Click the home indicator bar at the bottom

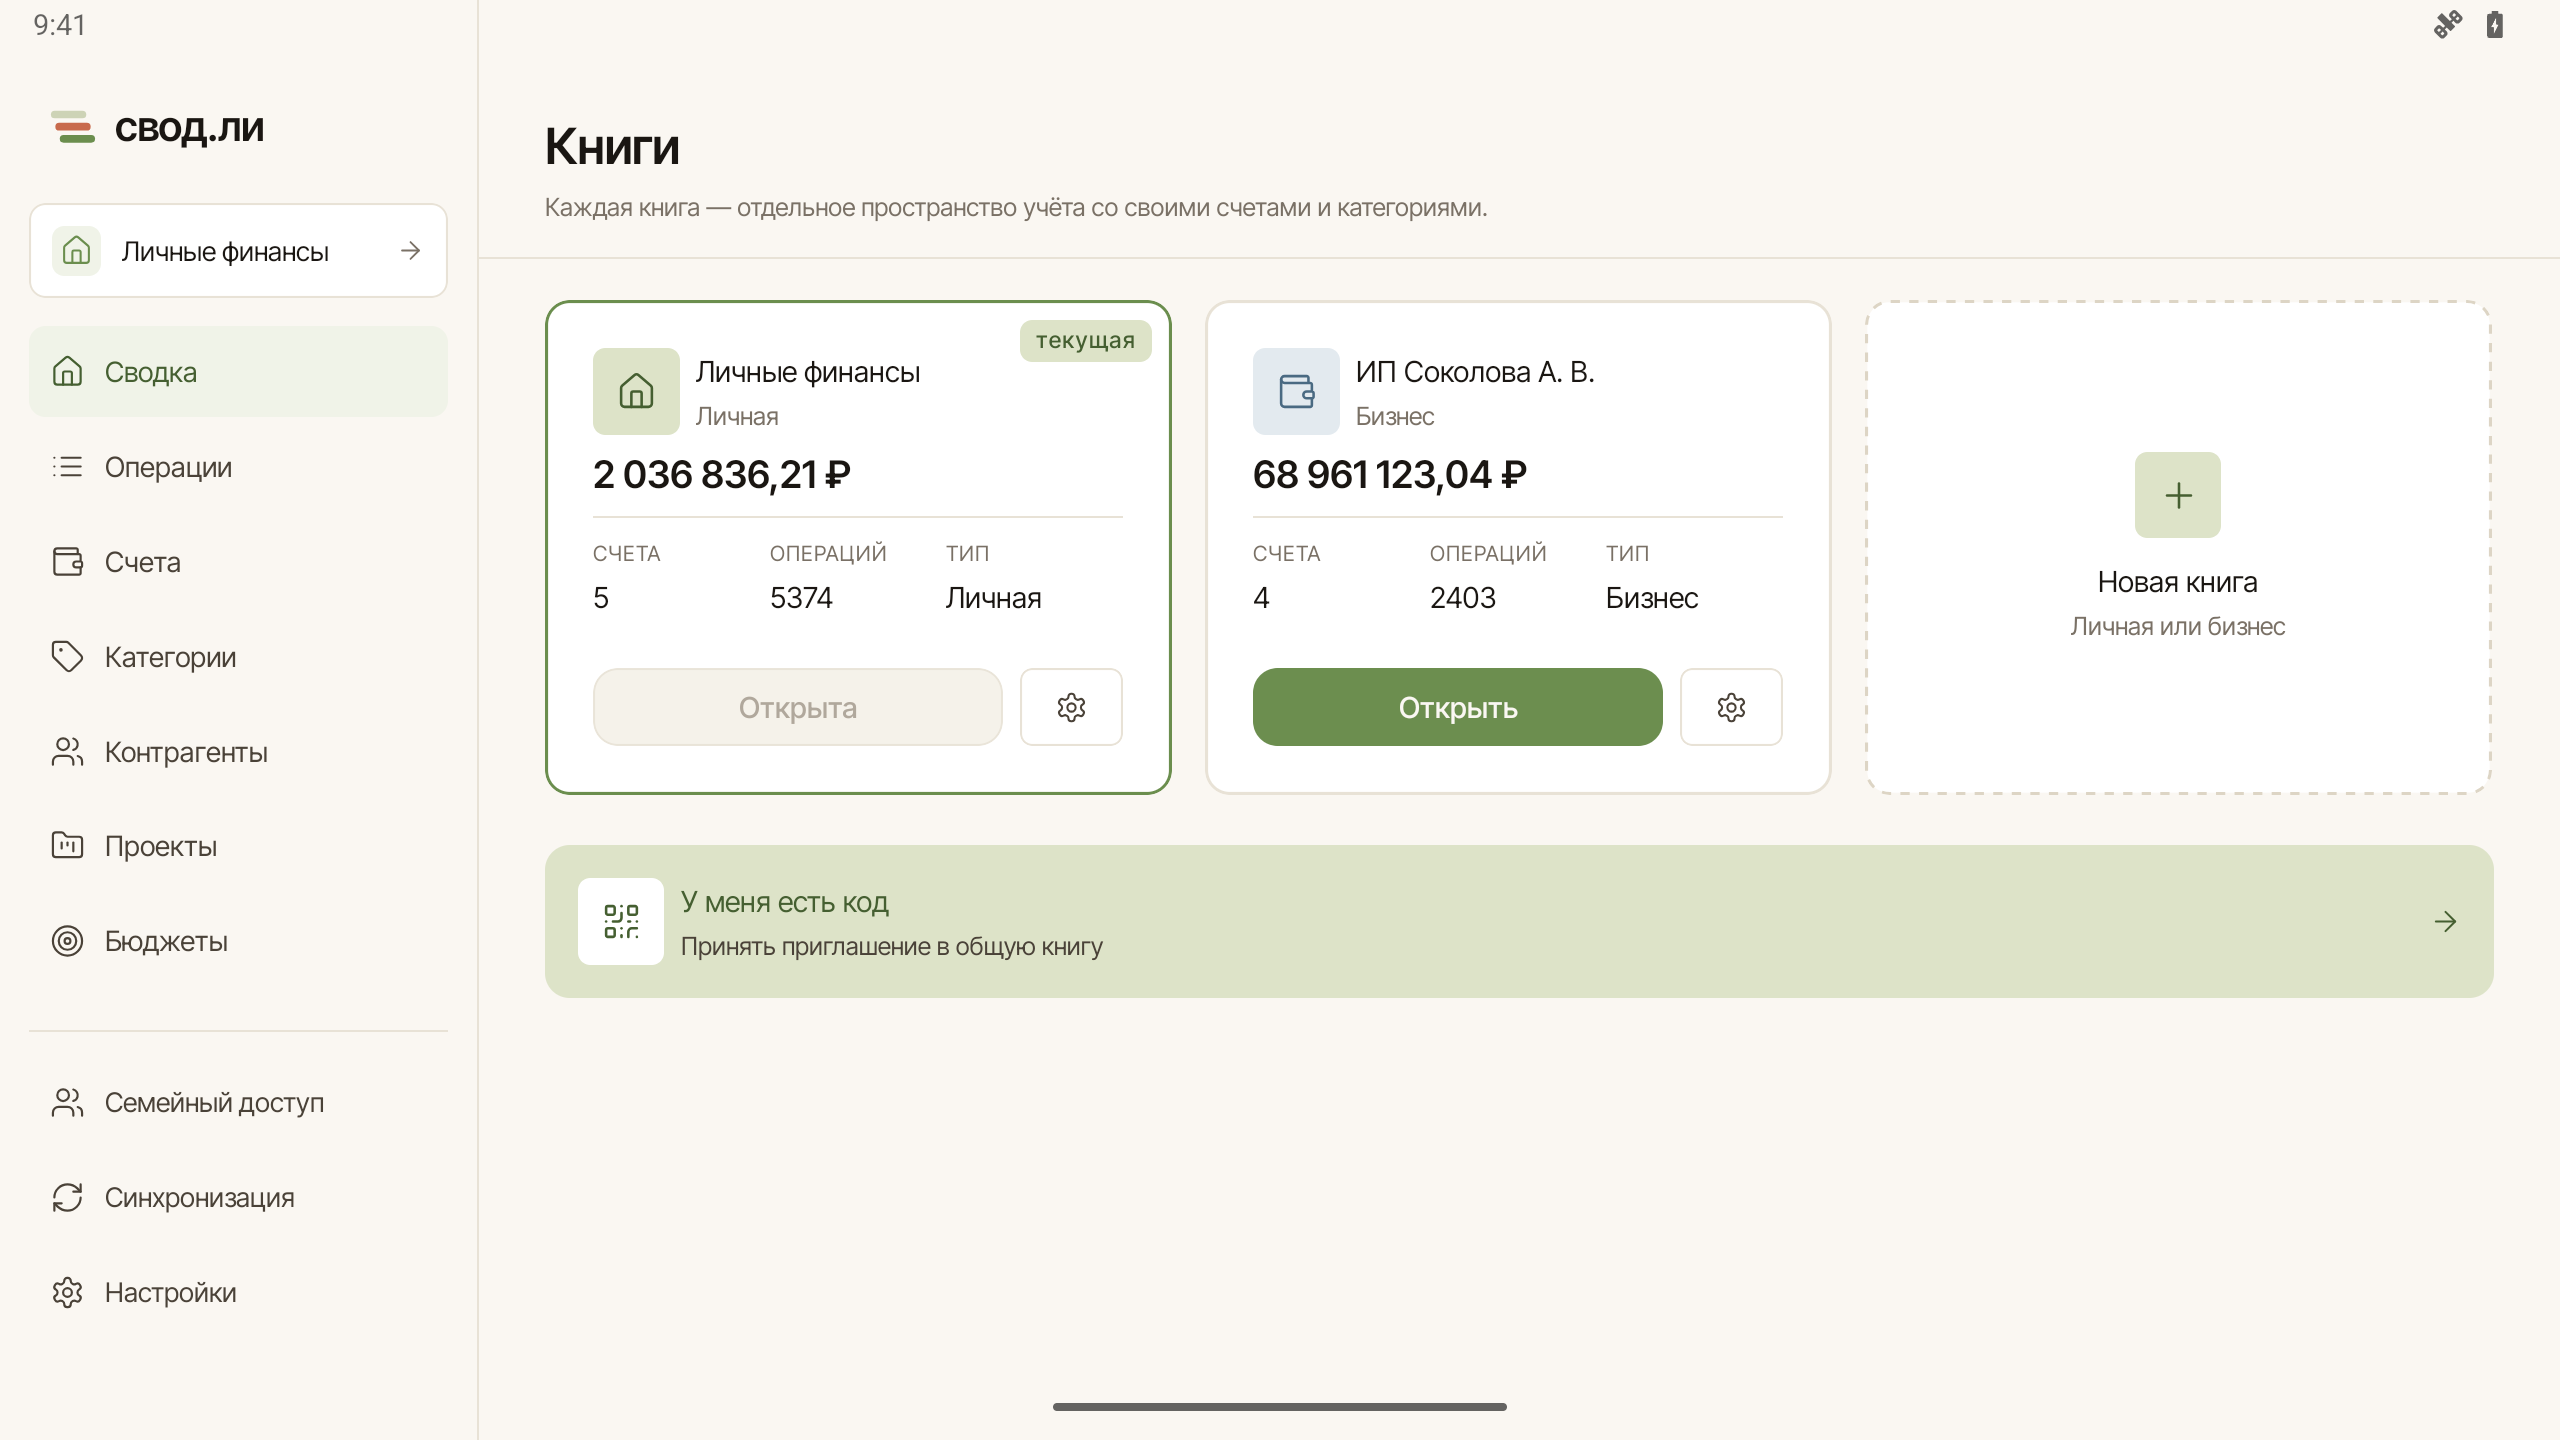(x=1280, y=1407)
